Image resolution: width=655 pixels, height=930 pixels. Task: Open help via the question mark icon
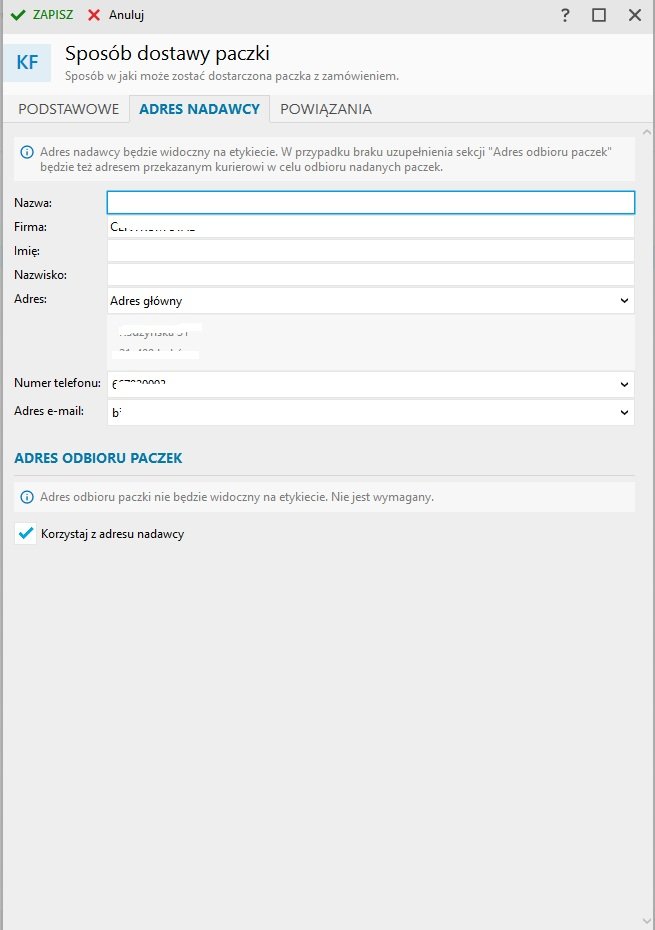[565, 15]
